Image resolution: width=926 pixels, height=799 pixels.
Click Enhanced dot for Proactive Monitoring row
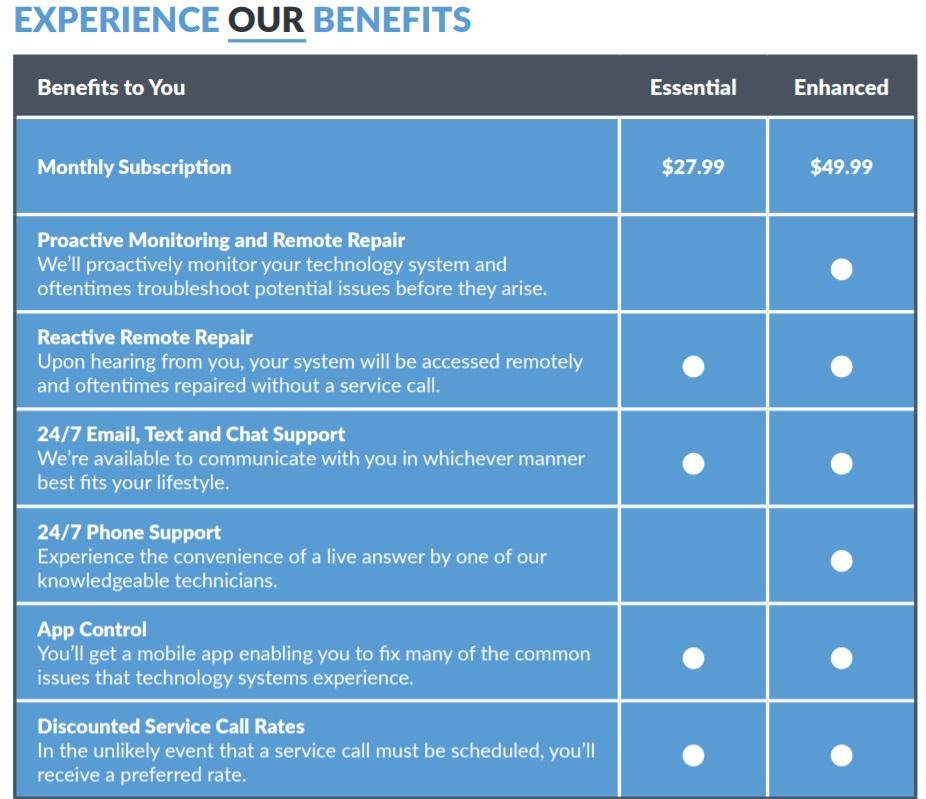point(841,269)
